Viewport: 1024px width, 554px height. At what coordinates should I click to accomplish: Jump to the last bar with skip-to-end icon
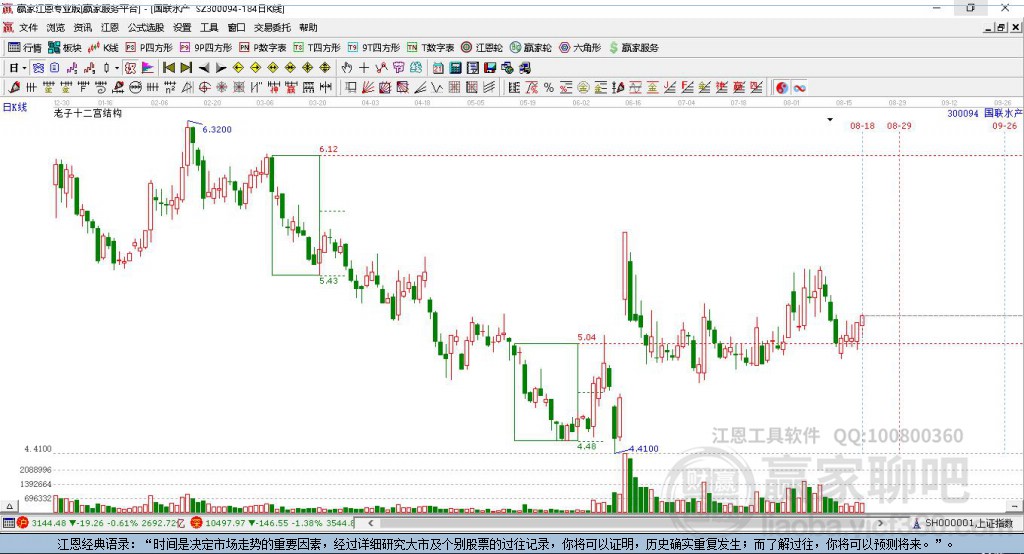[186, 68]
